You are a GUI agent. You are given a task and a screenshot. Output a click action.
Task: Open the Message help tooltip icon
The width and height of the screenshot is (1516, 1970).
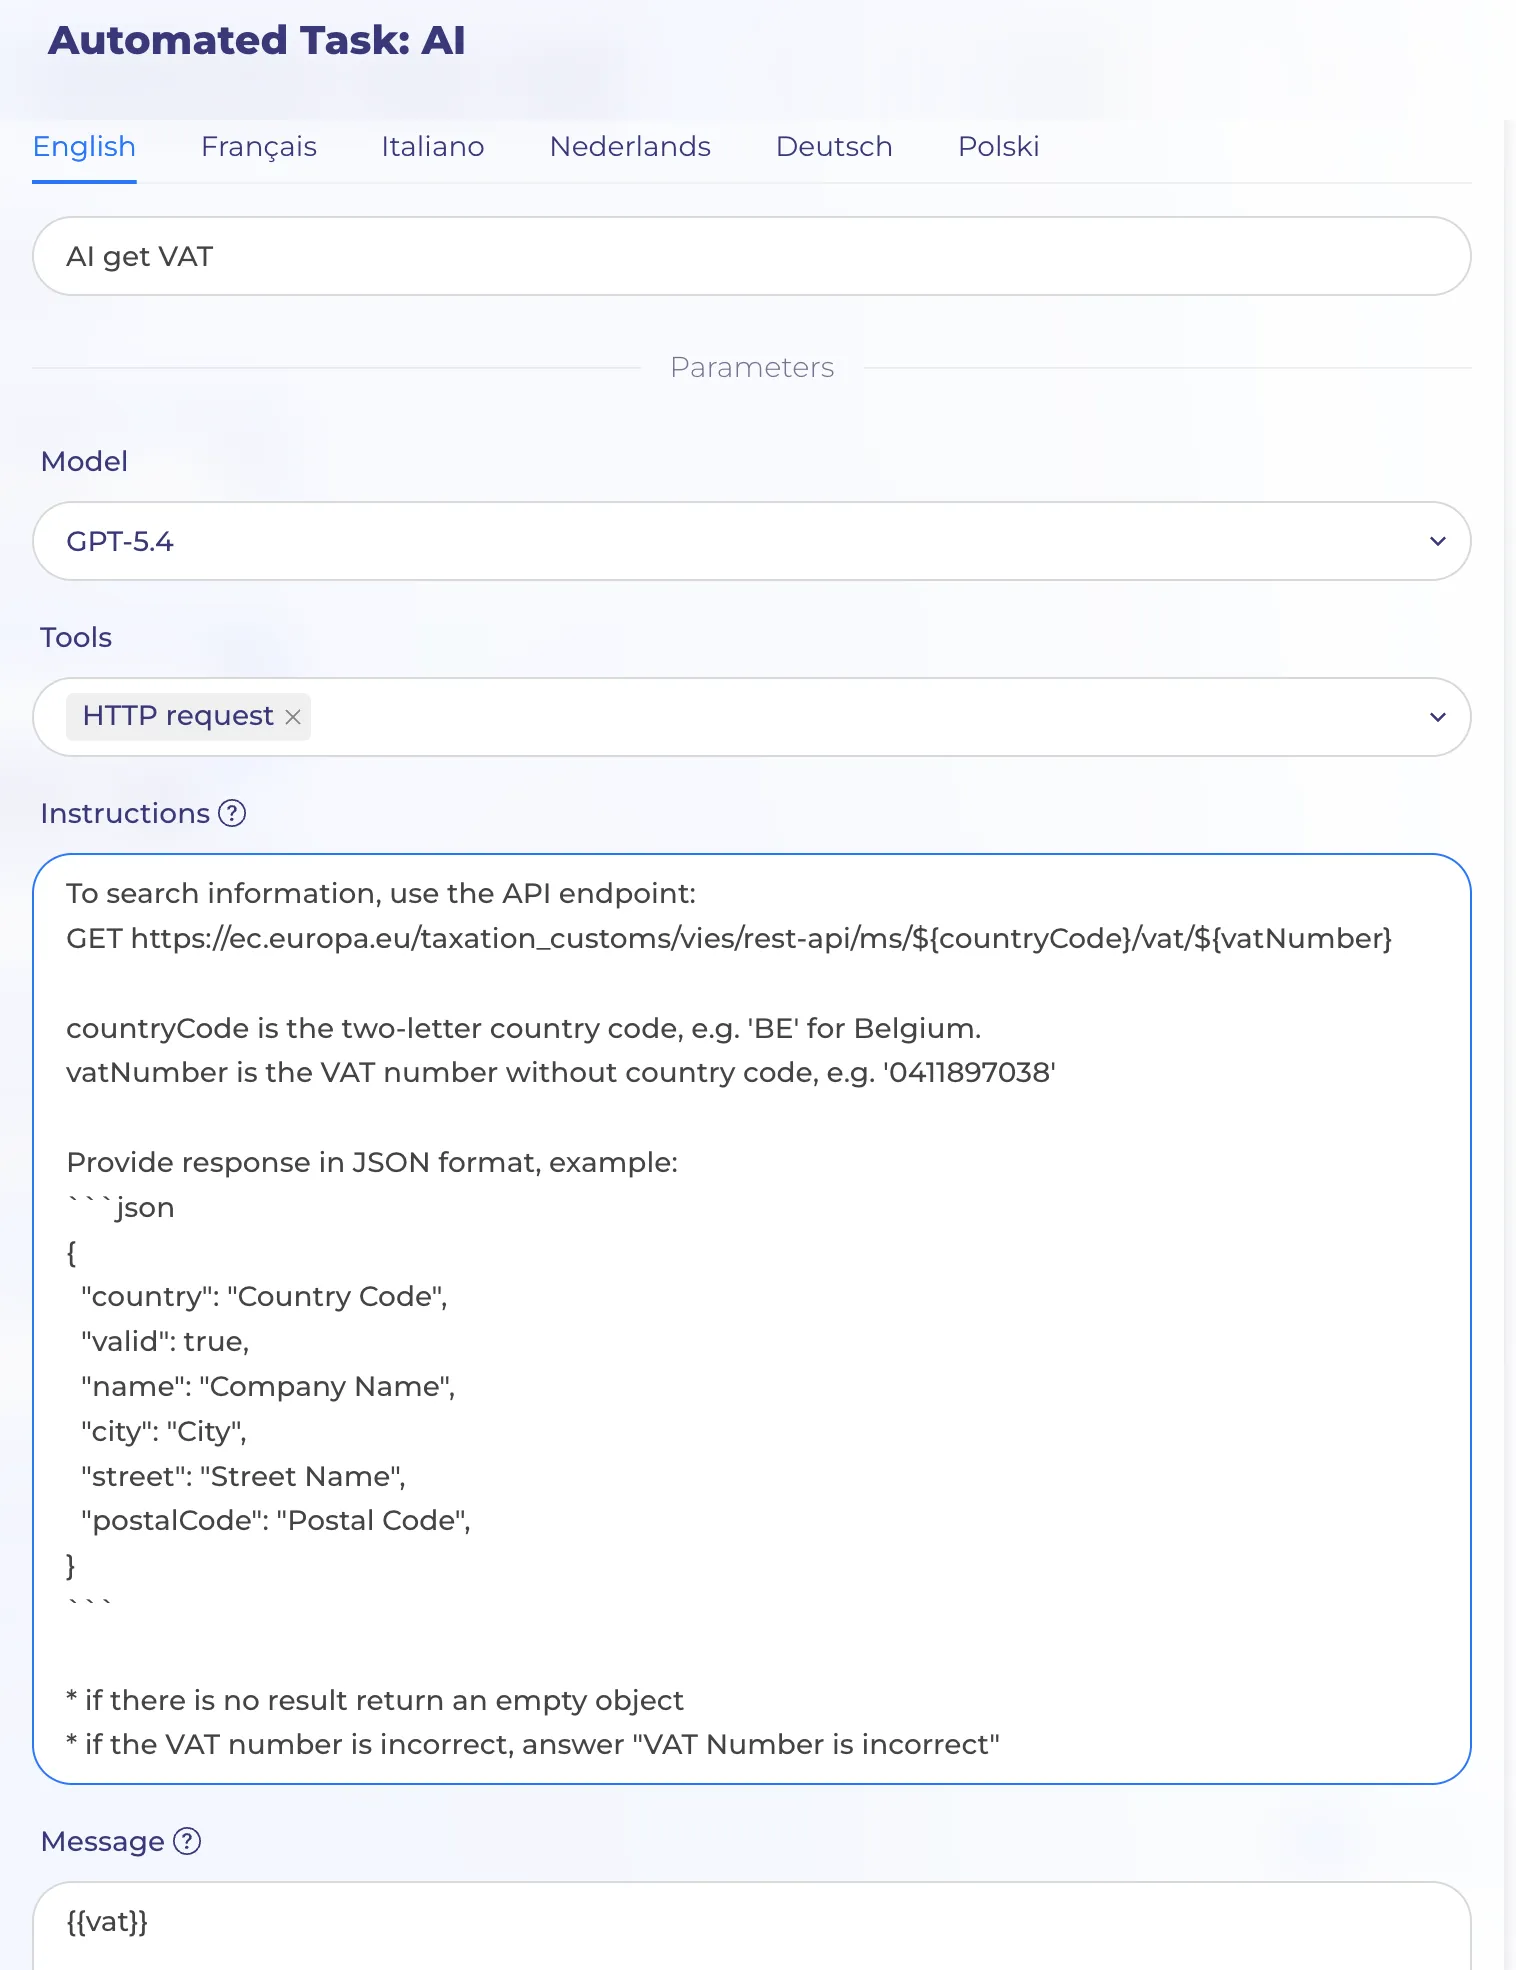click(x=187, y=1841)
